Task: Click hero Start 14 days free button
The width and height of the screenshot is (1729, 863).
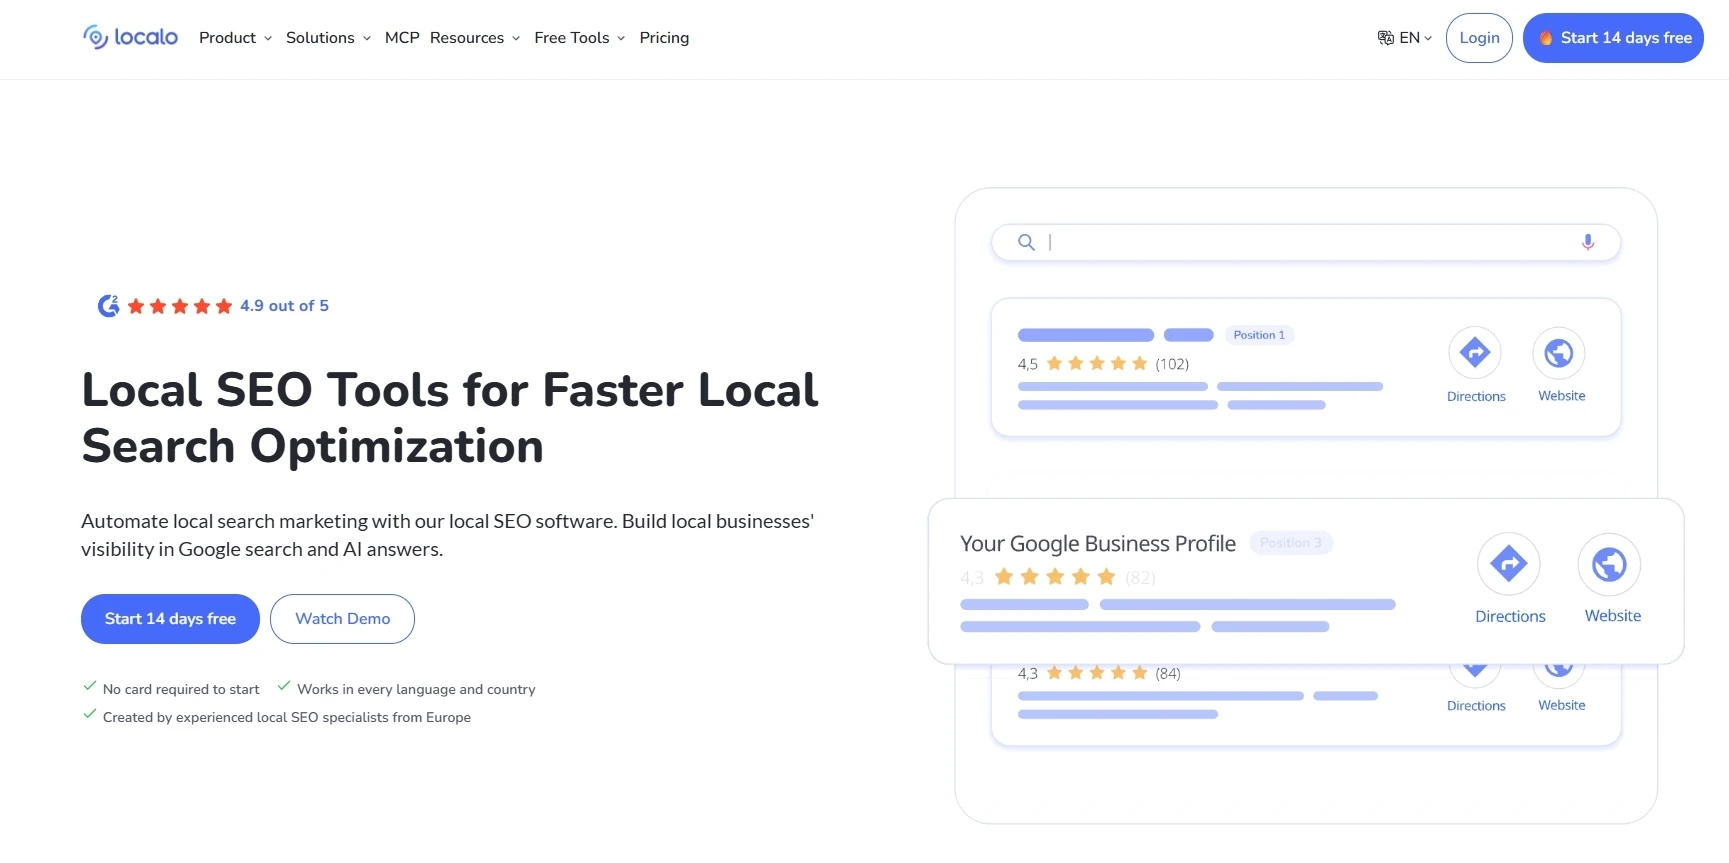Action: [x=170, y=619]
